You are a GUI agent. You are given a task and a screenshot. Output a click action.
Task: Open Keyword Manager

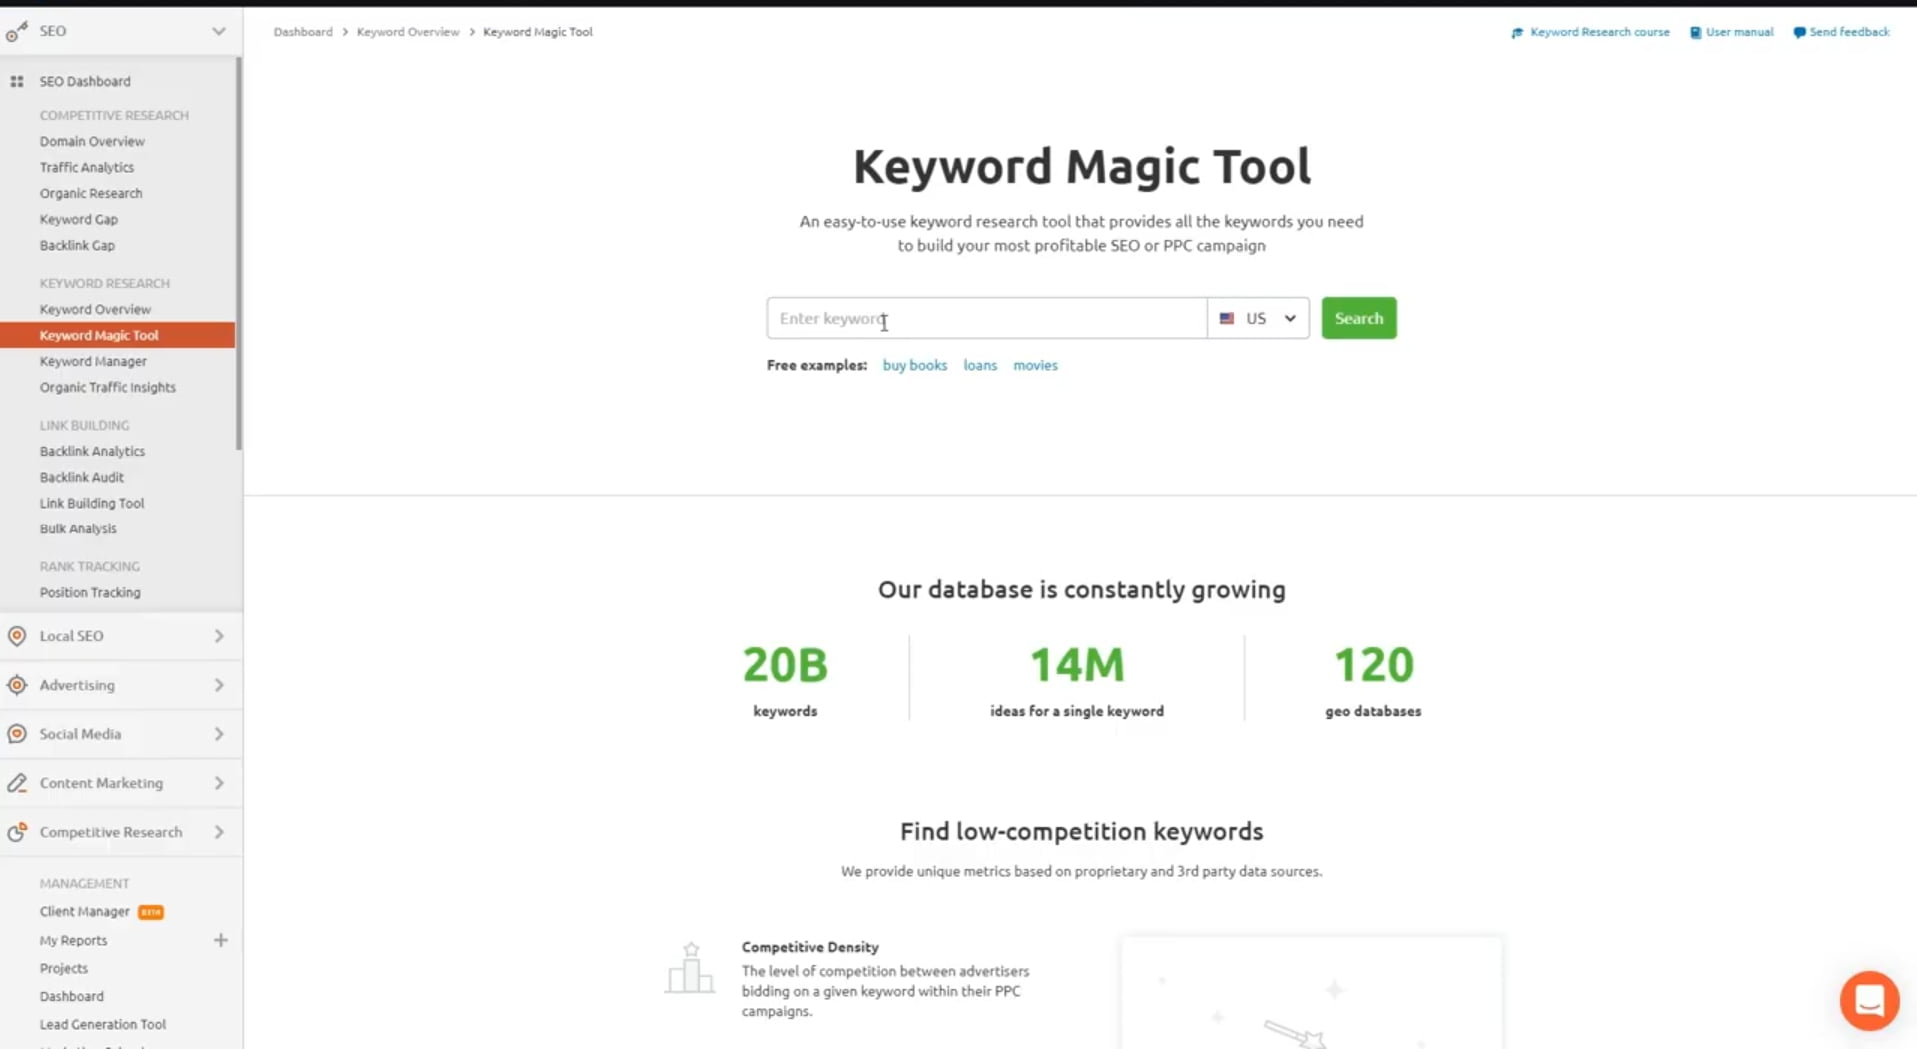(93, 361)
